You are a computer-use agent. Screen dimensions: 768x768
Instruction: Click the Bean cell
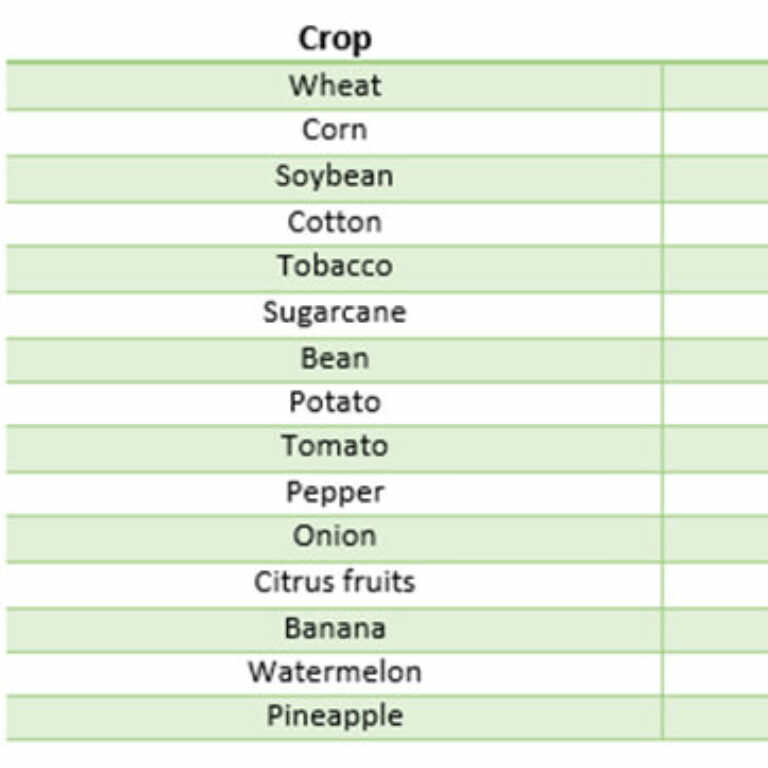pyautogui.click(x=335, y=359)
